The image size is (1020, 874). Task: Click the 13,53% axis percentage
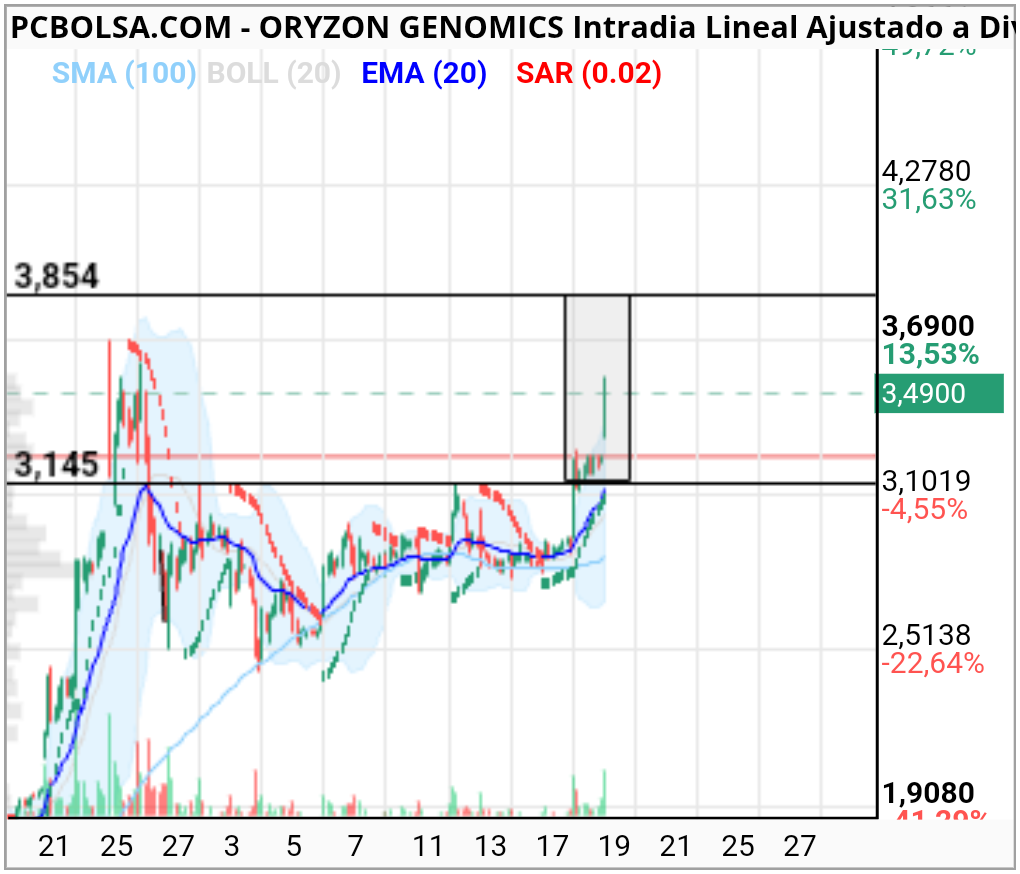(x=930, y=354)
